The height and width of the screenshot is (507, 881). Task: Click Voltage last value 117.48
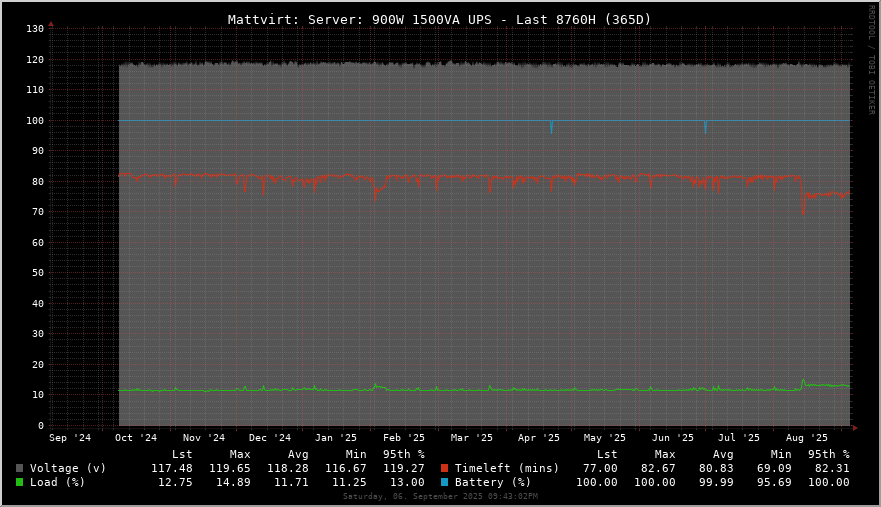pyautogui.click(x=172, y=468)
